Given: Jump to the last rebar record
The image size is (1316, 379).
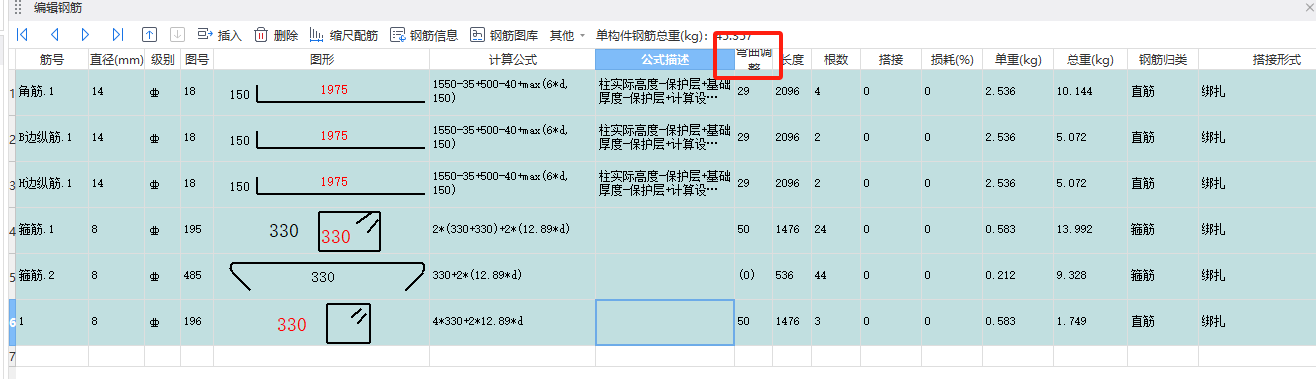Looking at the screenshot, I should [x=118, y=35].
